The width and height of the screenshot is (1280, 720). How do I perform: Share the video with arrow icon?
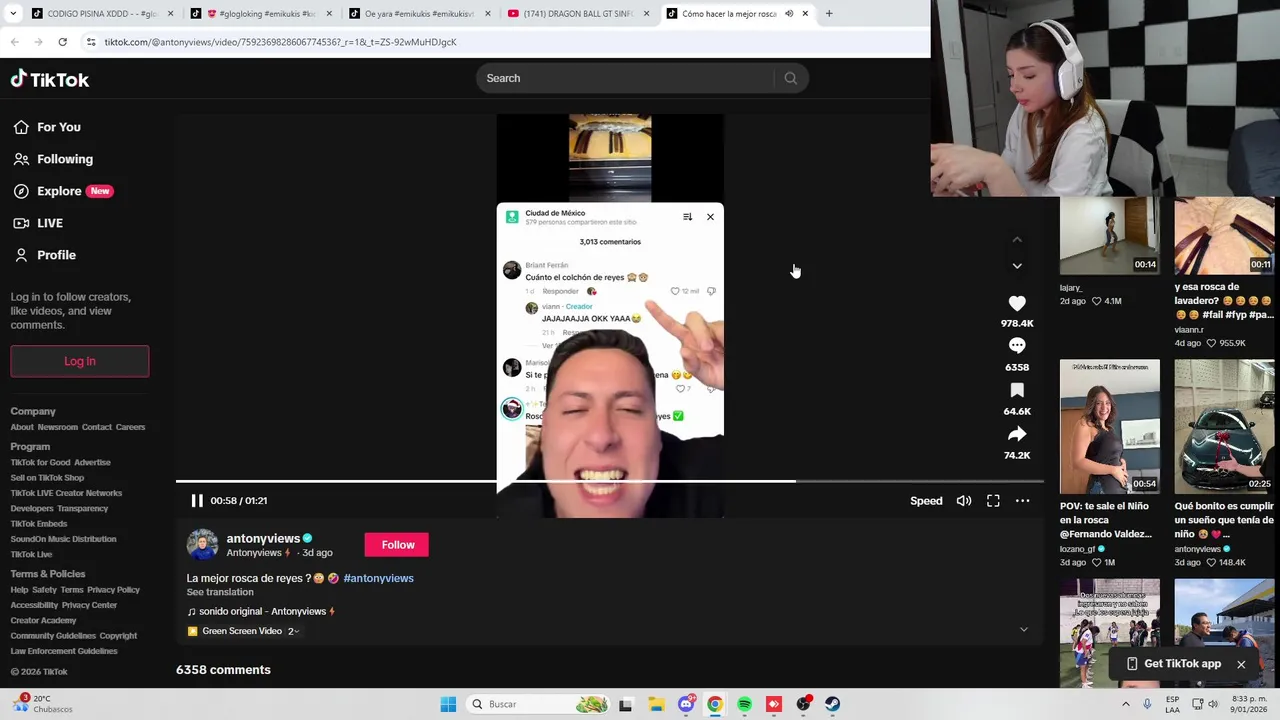click(x=1017, y=434)
